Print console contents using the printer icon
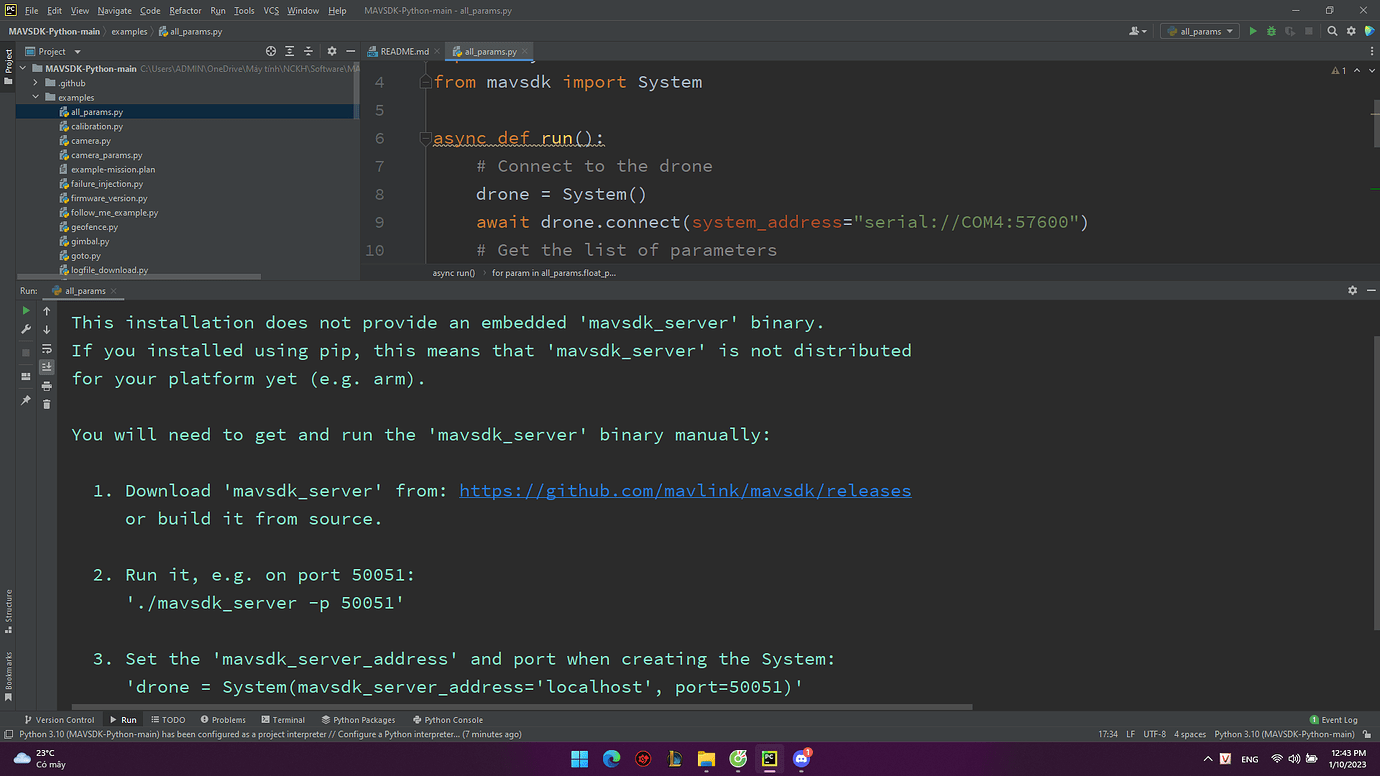This screenshot has width=1380, height=776. click(x=46, y=387)
